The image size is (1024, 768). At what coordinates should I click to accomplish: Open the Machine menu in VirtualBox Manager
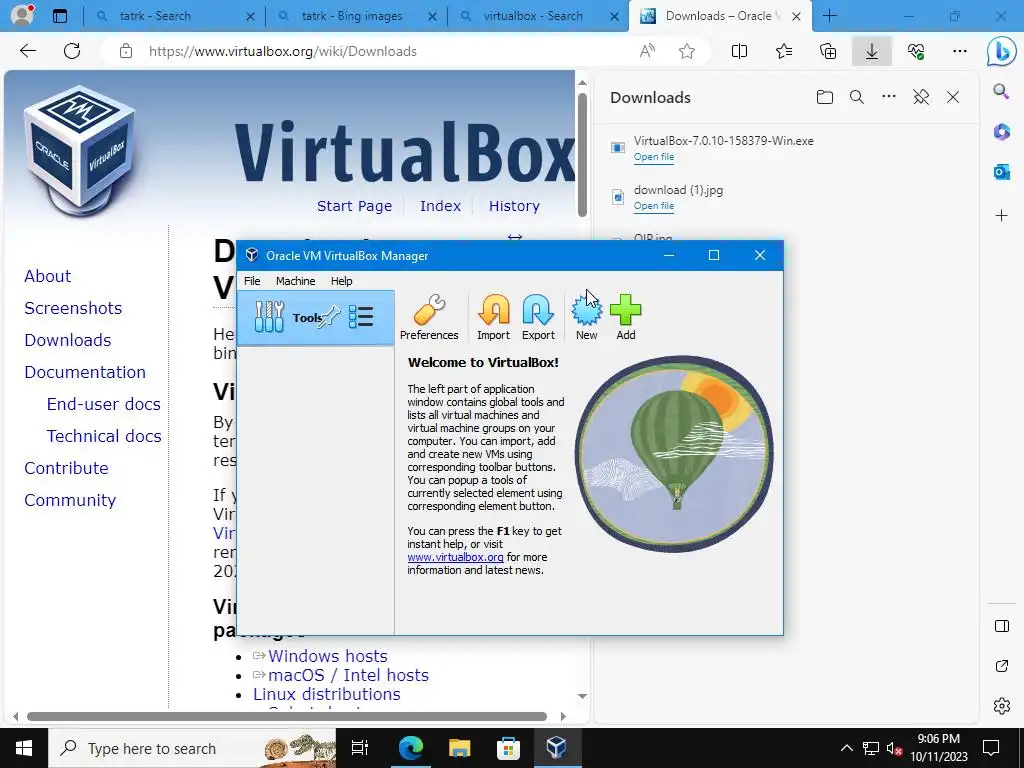(x=295, y=281)
